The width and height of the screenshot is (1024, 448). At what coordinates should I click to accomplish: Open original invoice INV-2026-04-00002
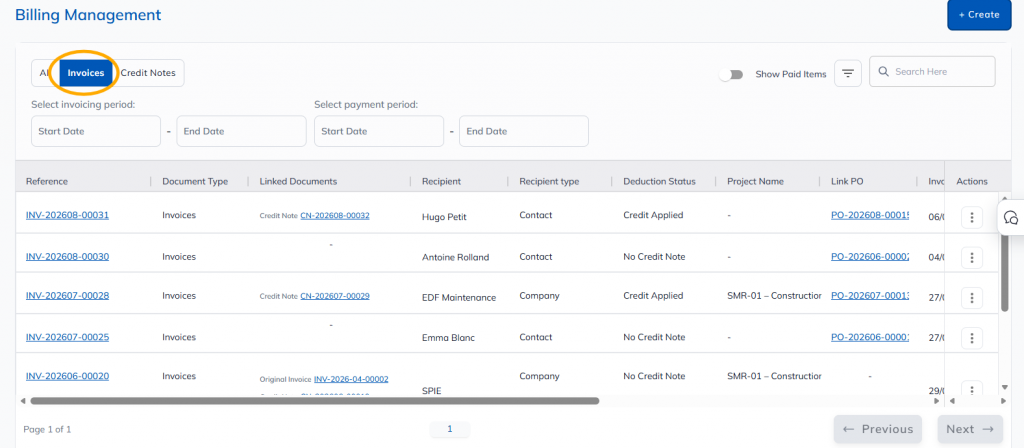(x=351, y=379)
